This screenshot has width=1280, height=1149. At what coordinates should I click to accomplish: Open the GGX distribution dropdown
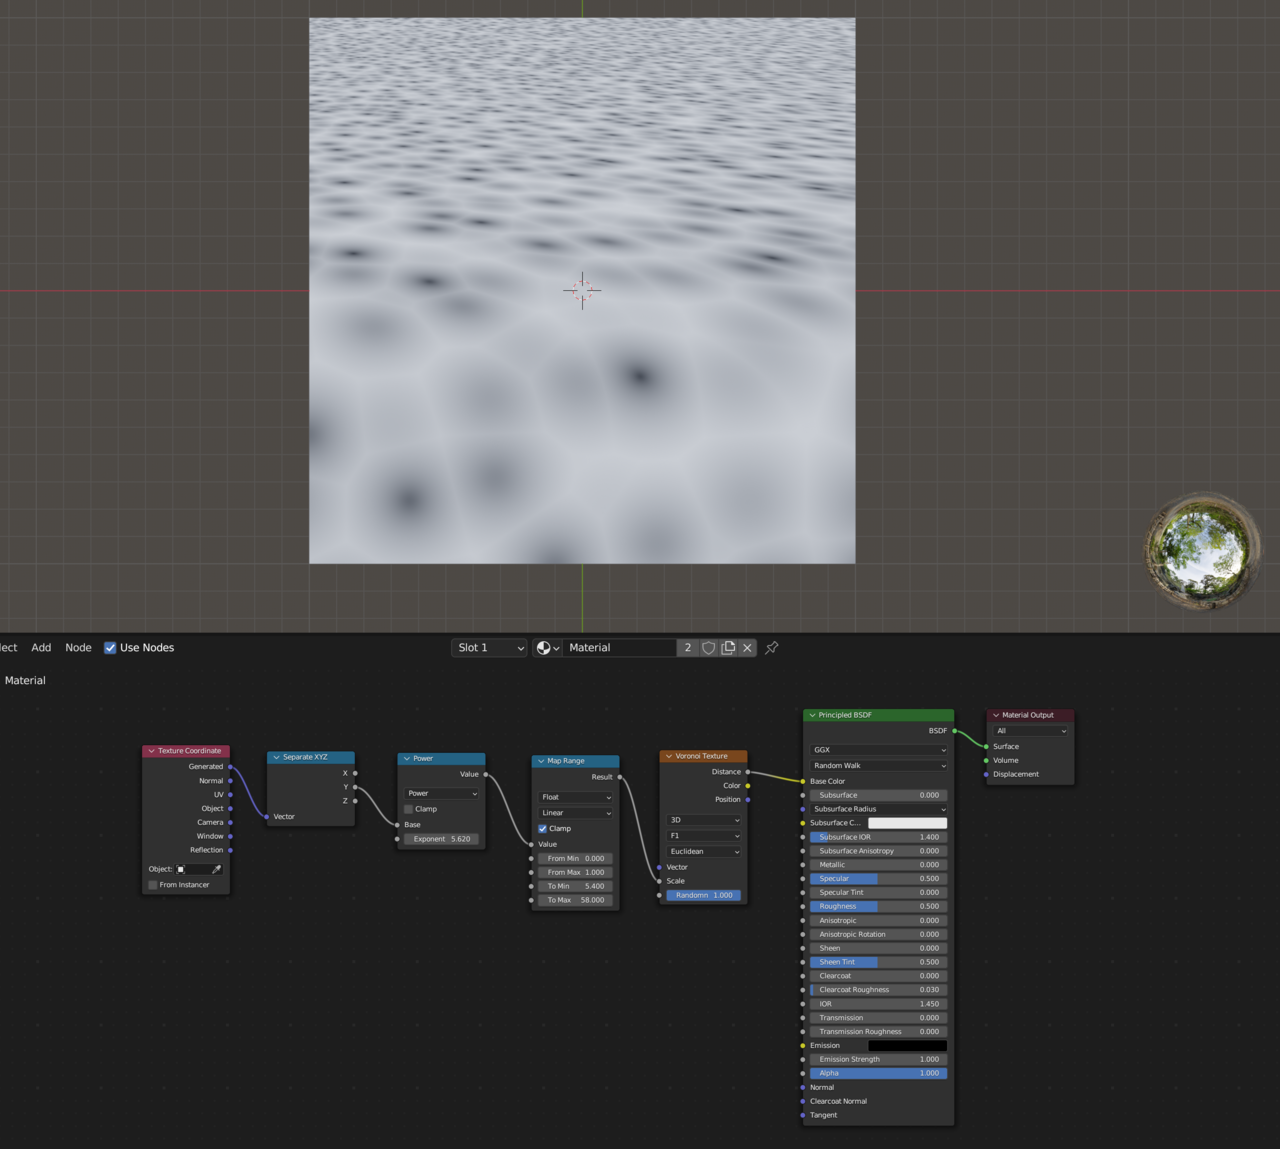(878, 749)
